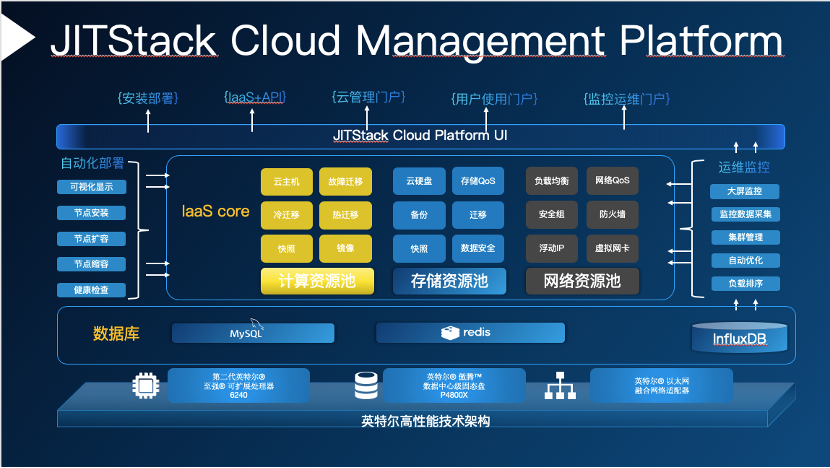The height and width of the screenshot is (468, 830).
Task: Select the 云硬盘 storage block
Action: pyautogui.click(x=419, y=181)
